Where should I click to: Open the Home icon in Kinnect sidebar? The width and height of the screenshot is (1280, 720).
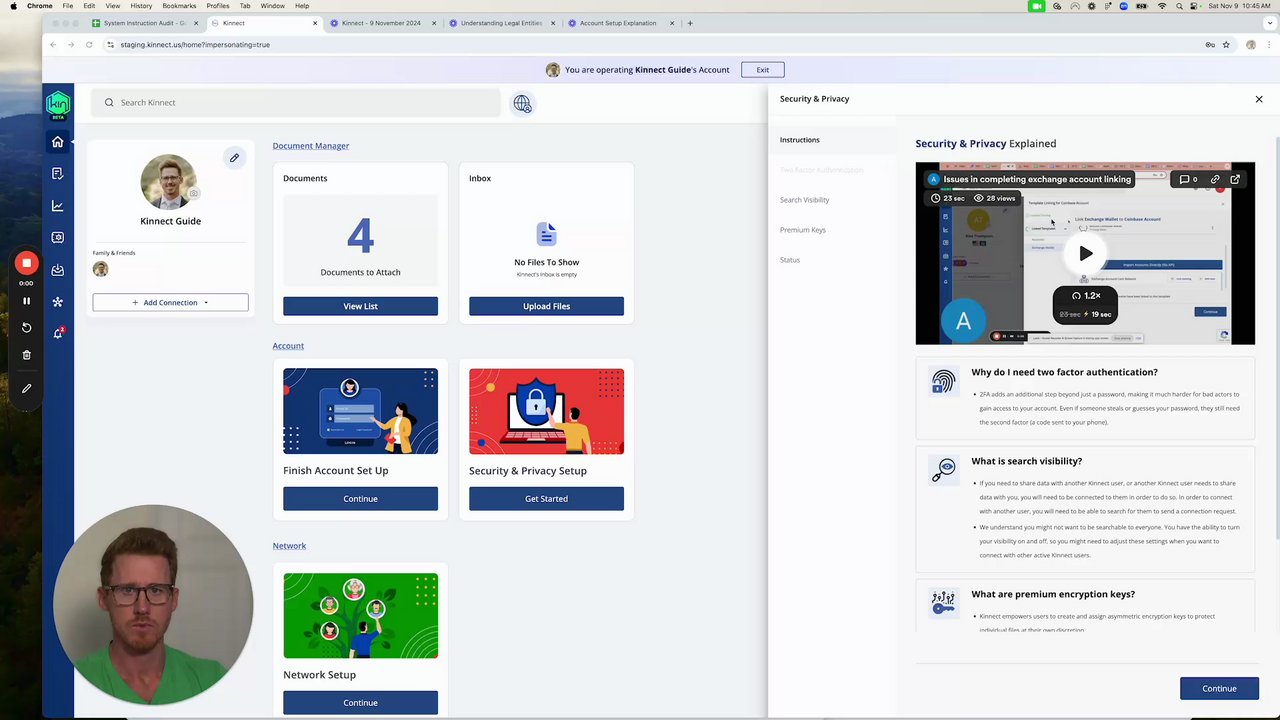tap(57, 142)
